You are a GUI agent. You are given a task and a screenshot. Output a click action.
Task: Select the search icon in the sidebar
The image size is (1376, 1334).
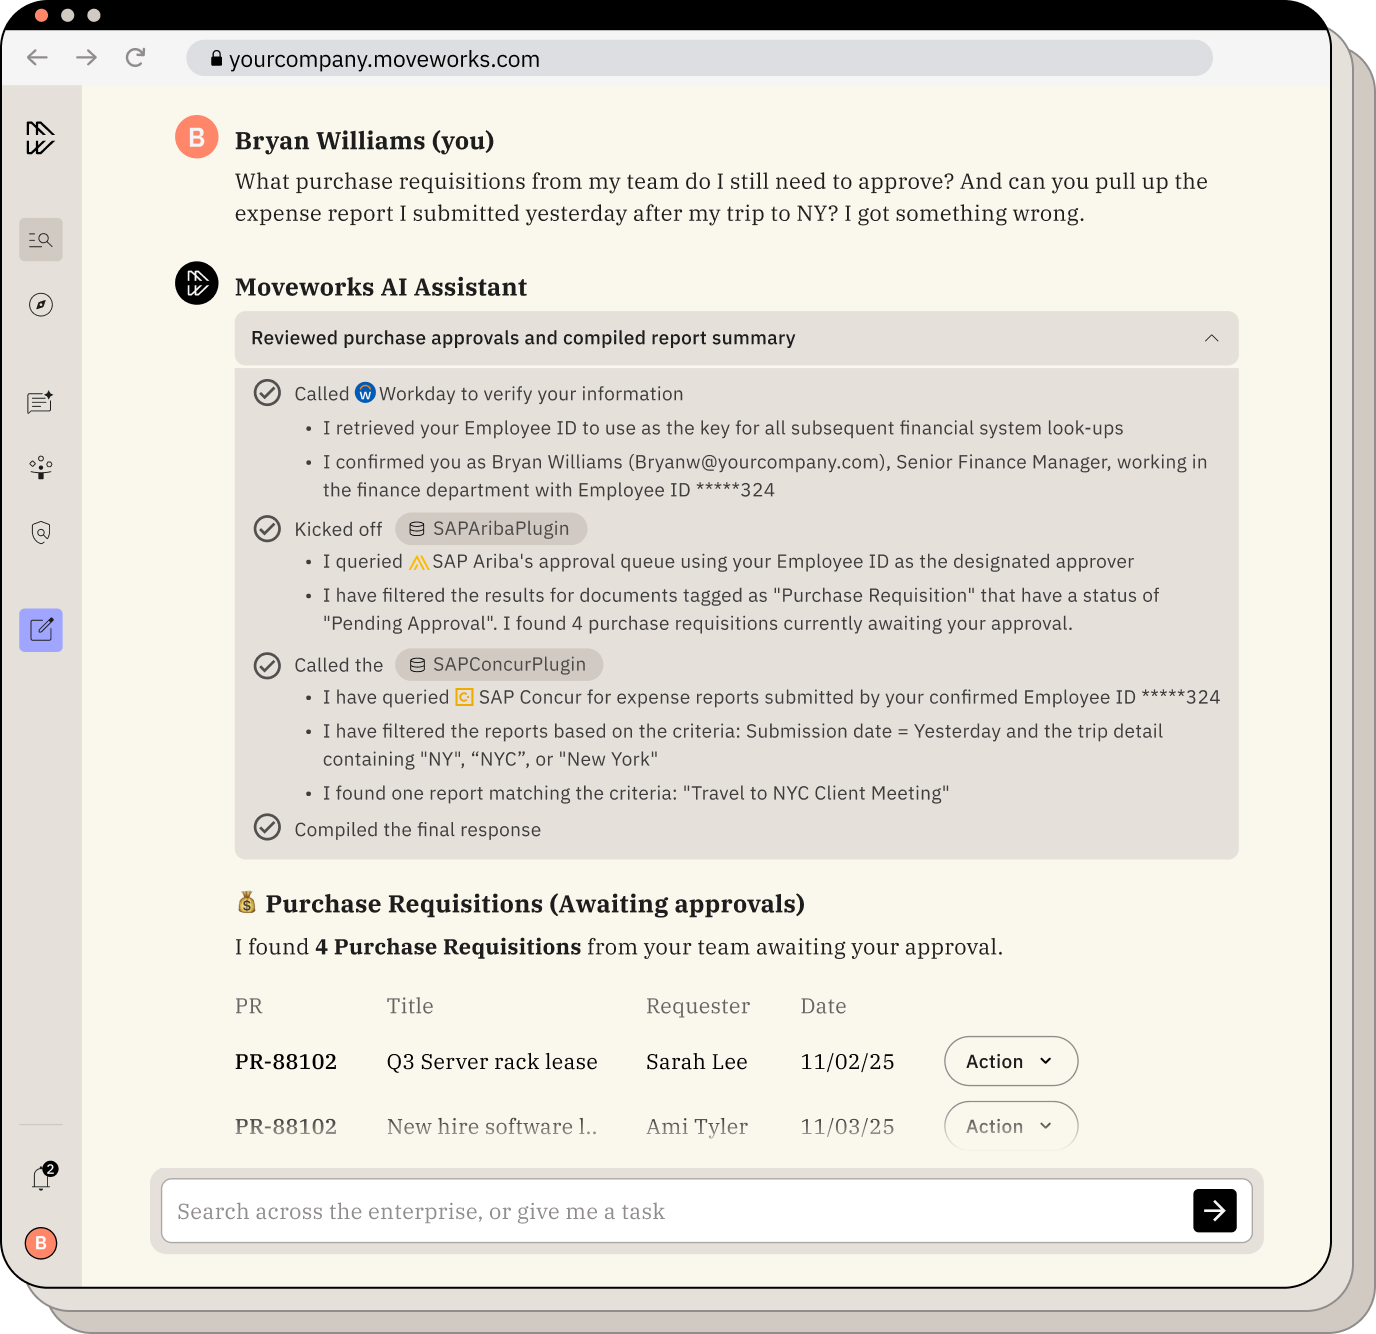[x=40, y=239]
